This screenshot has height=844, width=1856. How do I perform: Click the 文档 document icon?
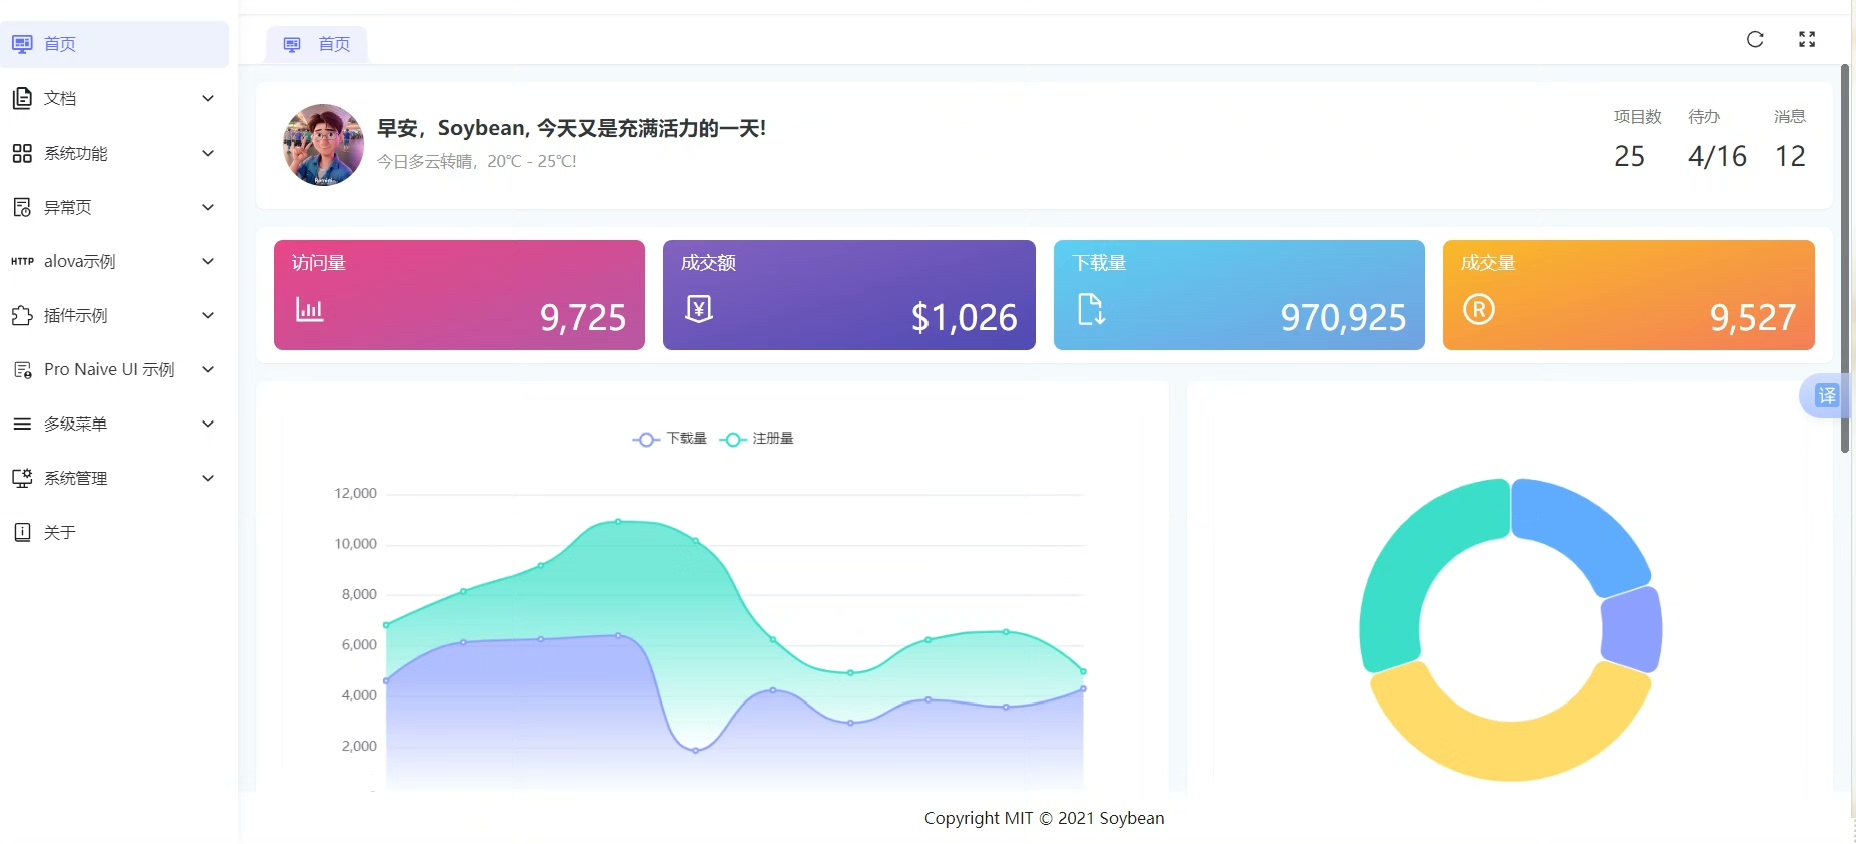(x=22, y=98)
